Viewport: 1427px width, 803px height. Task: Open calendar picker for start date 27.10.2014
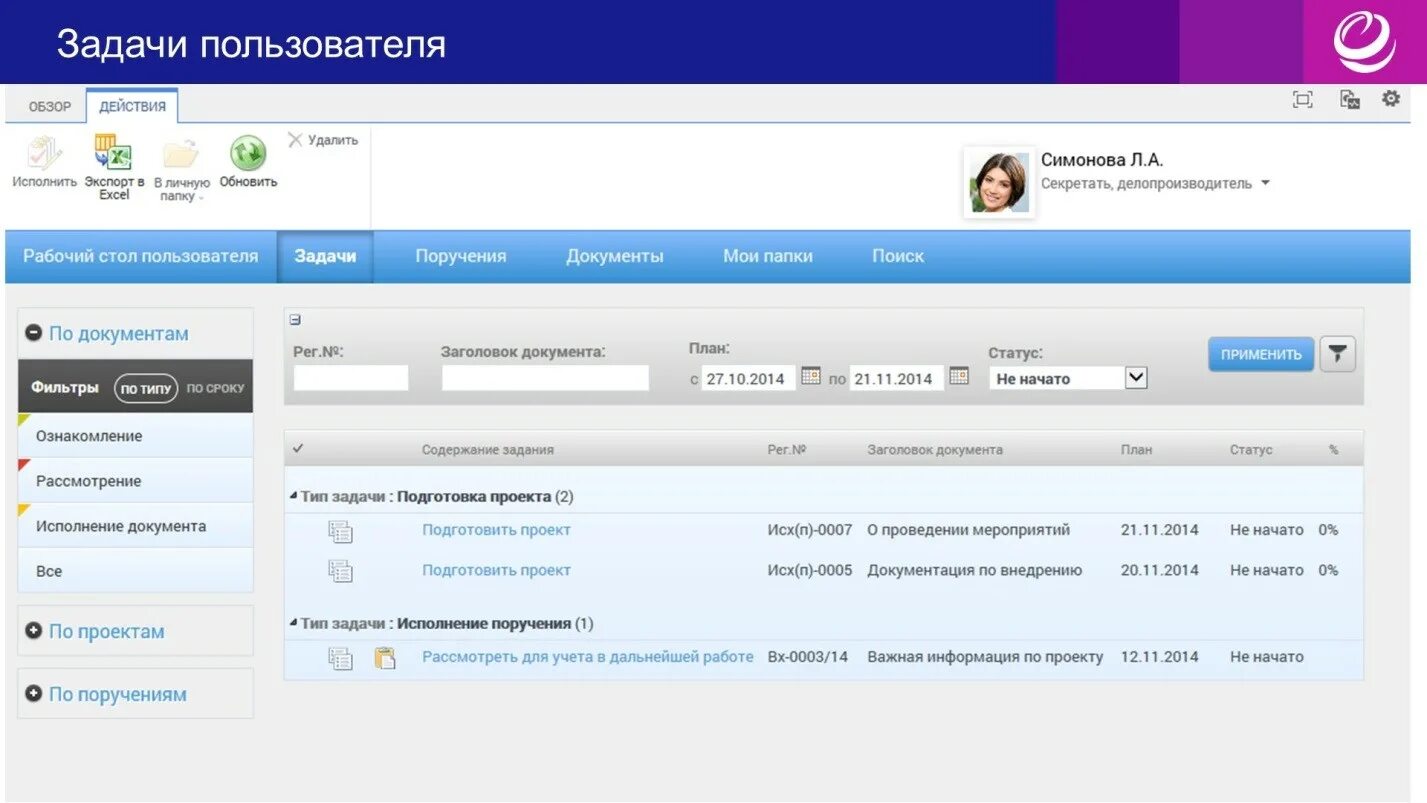[x=811, y=377]
